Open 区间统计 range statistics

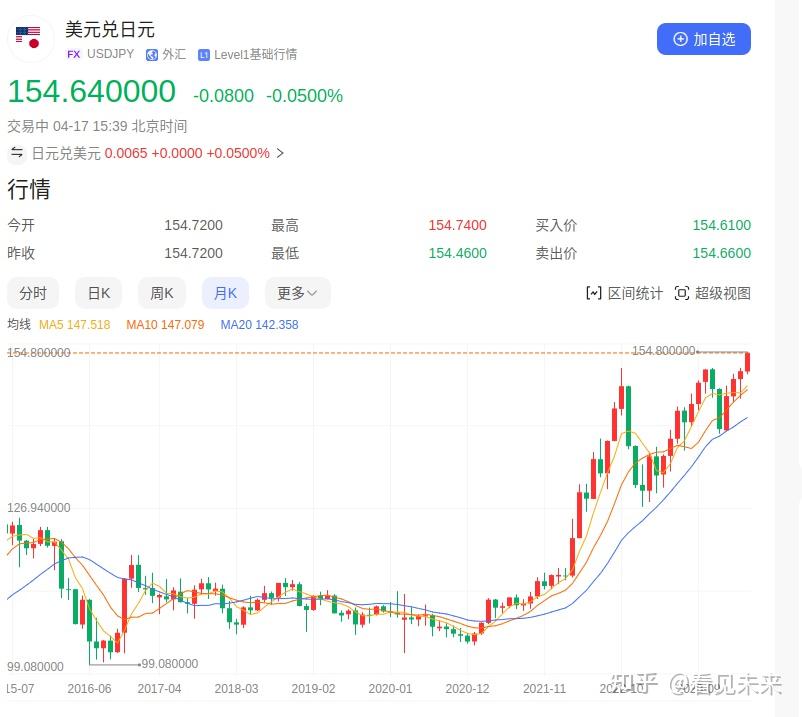[624, 293]
